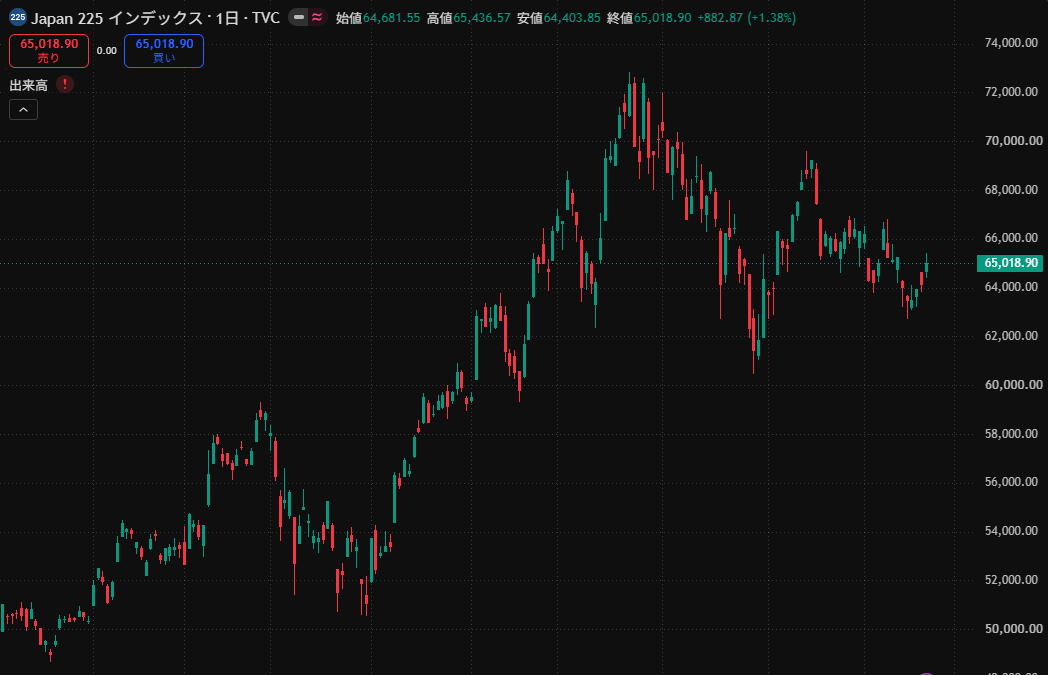The height and width of the screenshot is (675, 1048).
Task: Click the 58,000.00 price axis label
Action: (x=1011, y=433)
